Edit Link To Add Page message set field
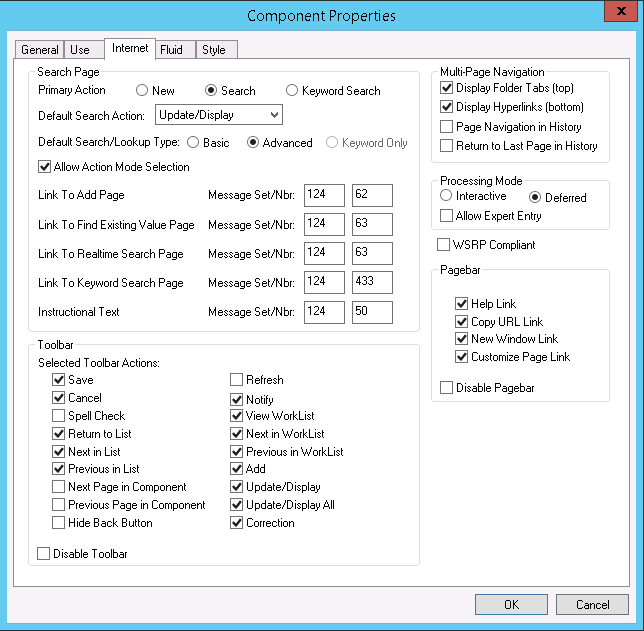The image size is (644, 631). (324, 195)
